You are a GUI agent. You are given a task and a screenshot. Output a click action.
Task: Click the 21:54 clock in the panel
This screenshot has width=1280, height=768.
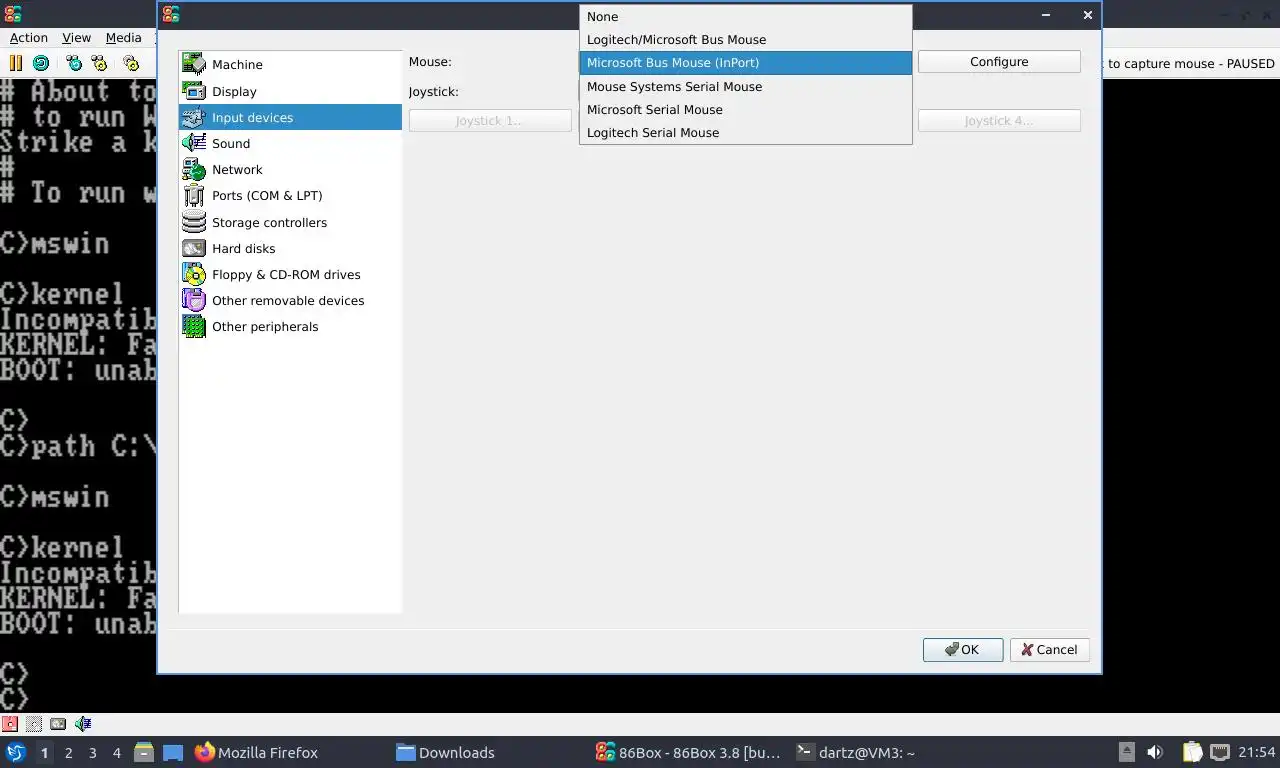1257,753
